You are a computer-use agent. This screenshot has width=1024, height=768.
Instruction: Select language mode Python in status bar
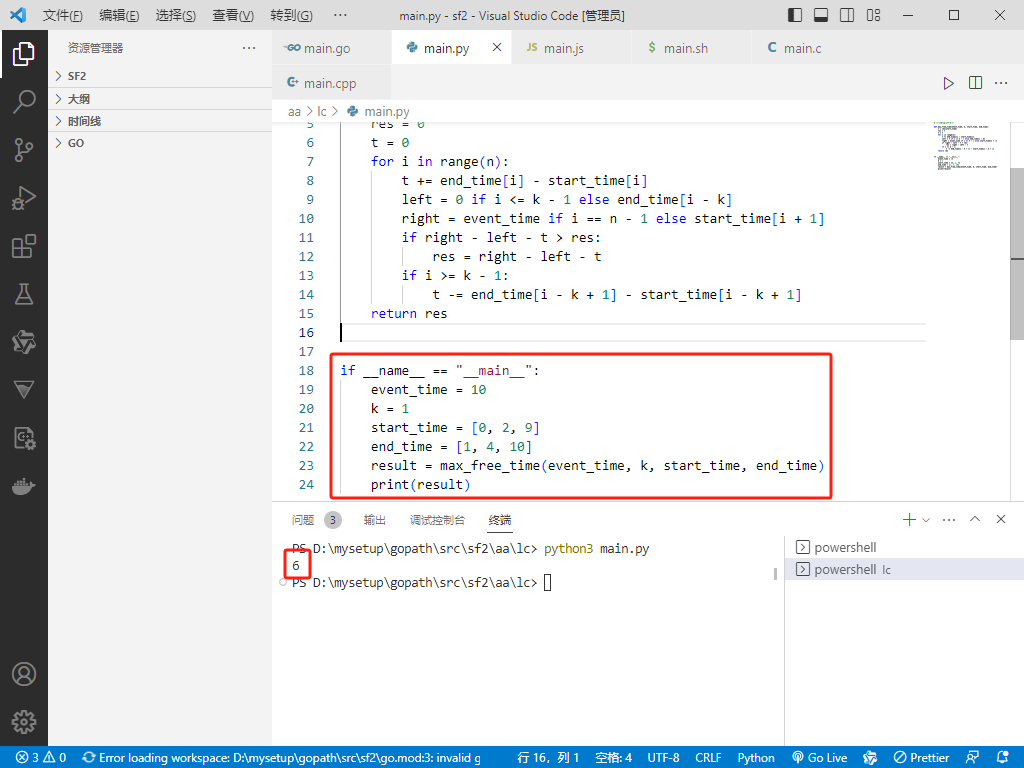point(756,758)
